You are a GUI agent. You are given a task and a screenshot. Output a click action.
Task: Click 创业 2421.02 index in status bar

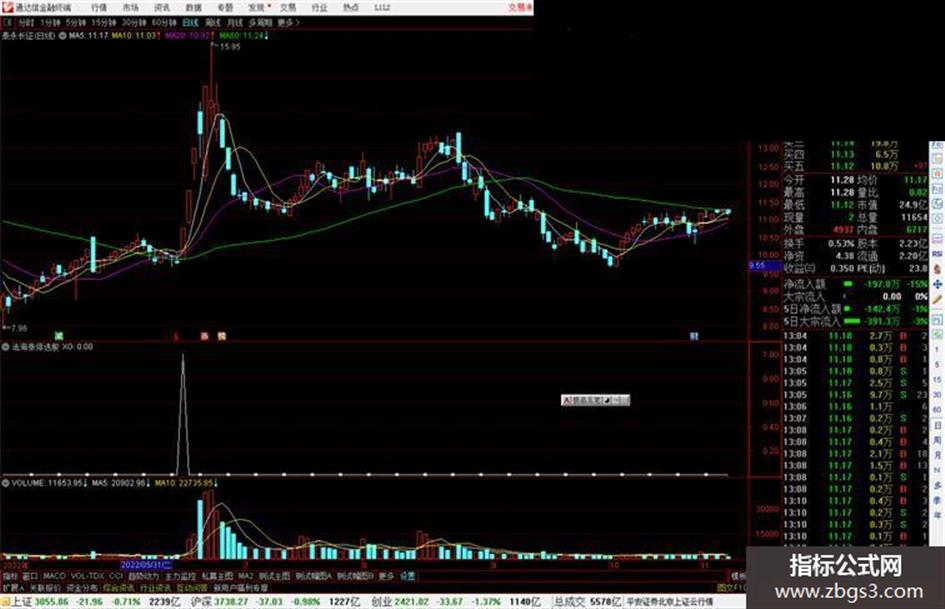pyautogui.click(x=398, y=602)
